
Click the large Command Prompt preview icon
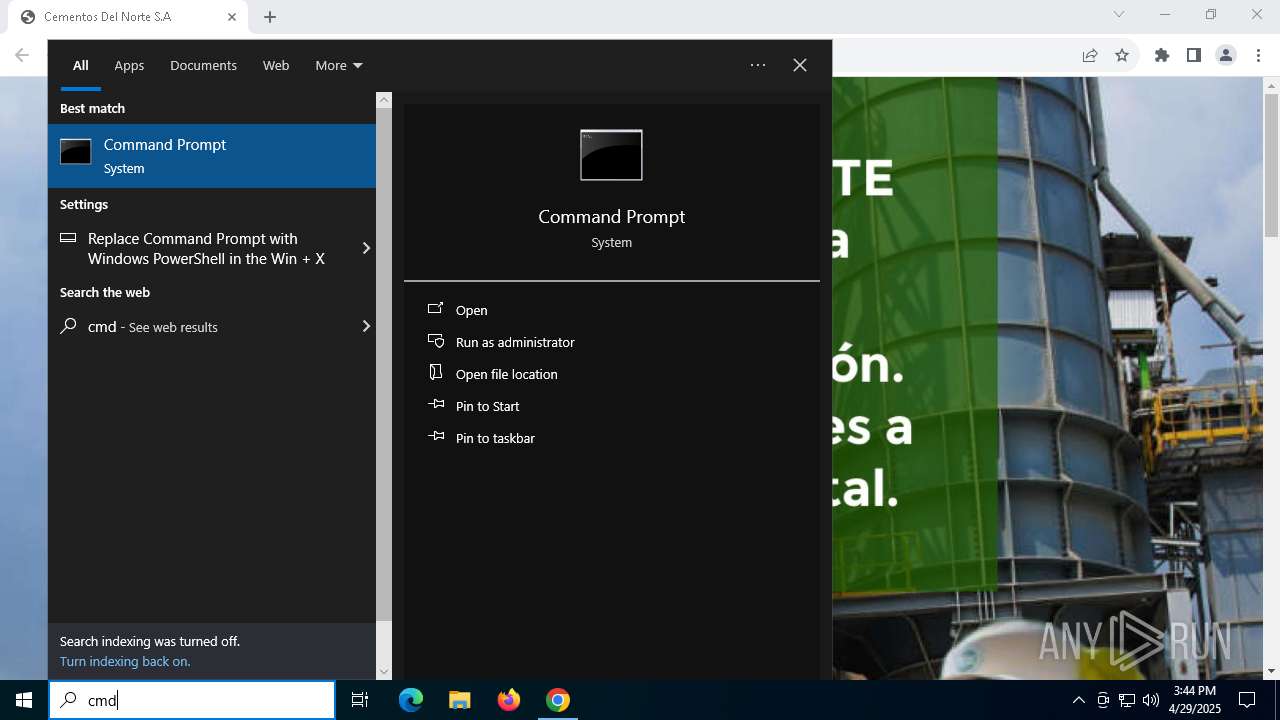[x=611, y=155]
